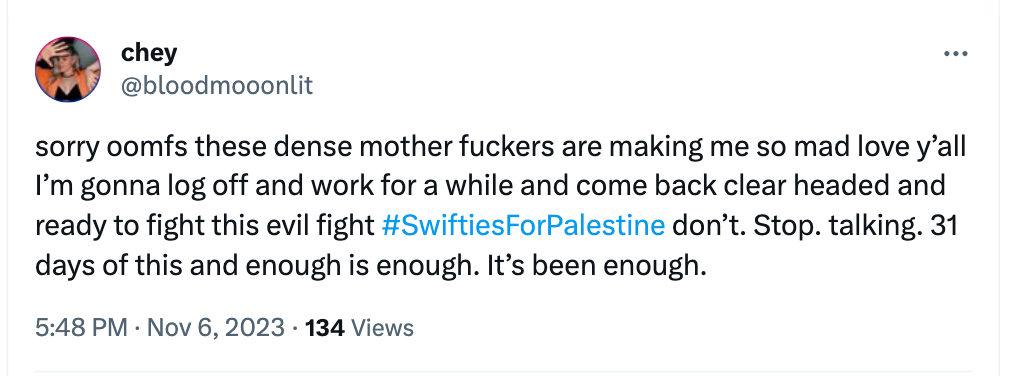The height and width of the screenshot is (376, 1020).
Task: Click the line "ready to fight this evil fight"
Action: (205, 226)
